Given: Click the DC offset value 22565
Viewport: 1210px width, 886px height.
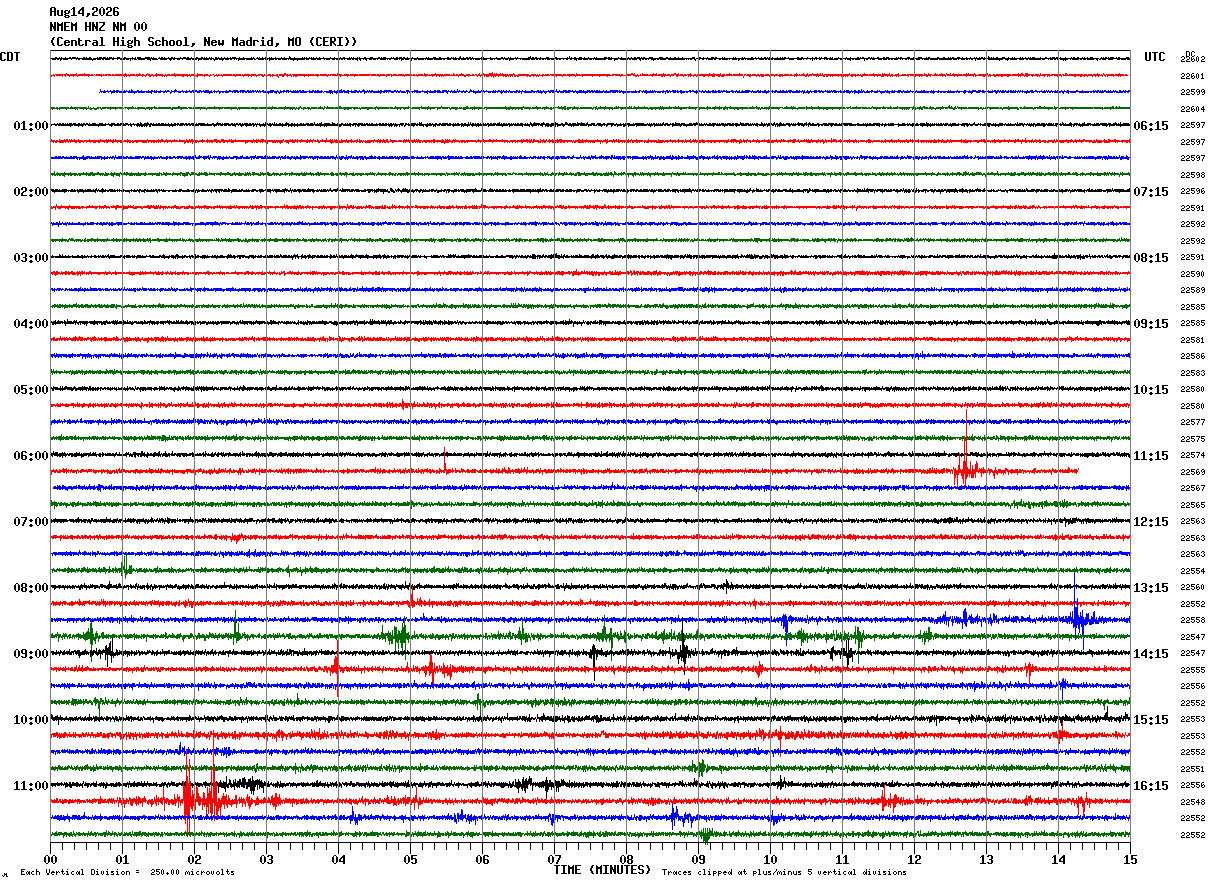Looking at the screenshot, I should pos(1193,505).
